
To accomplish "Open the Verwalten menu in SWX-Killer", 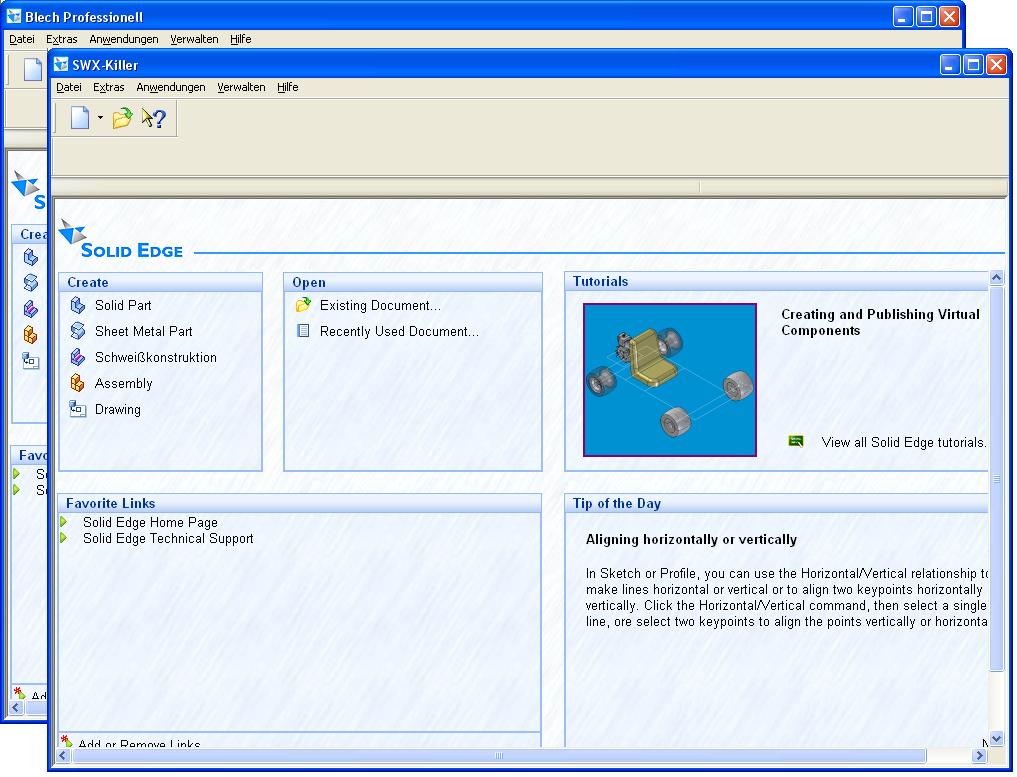I will coord(241,87).
